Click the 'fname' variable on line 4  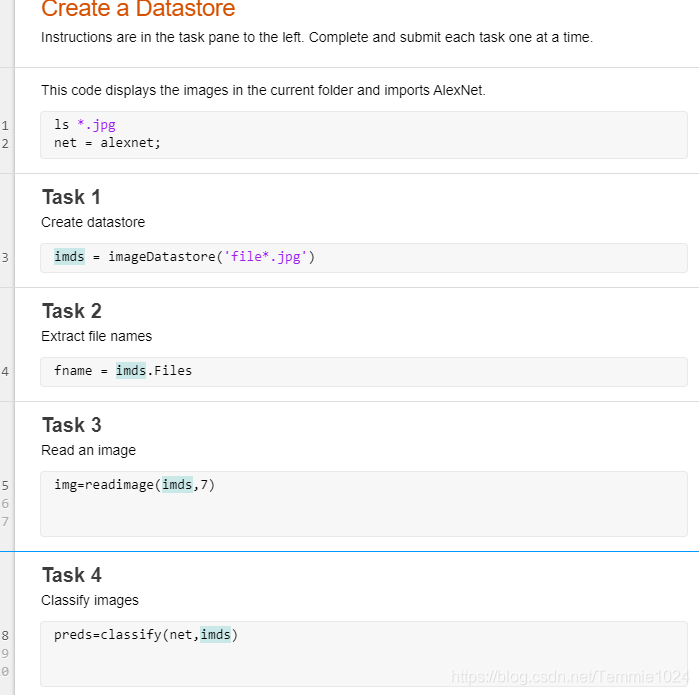tap(73, 371)
